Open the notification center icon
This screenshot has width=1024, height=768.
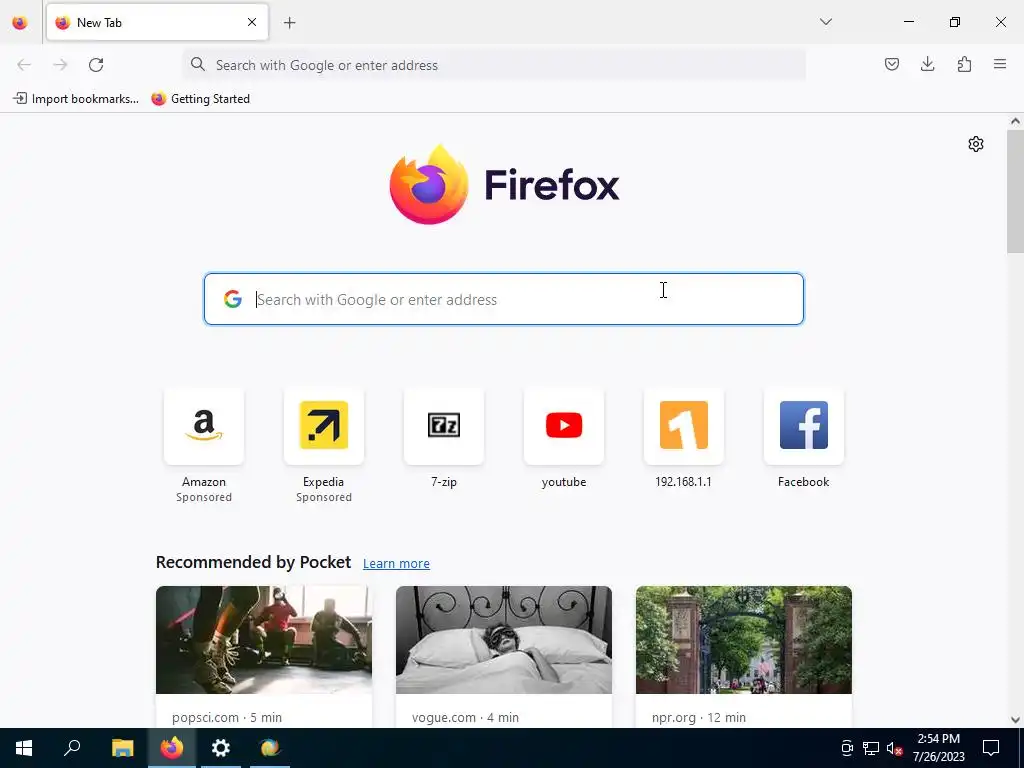tap(991, 748)
